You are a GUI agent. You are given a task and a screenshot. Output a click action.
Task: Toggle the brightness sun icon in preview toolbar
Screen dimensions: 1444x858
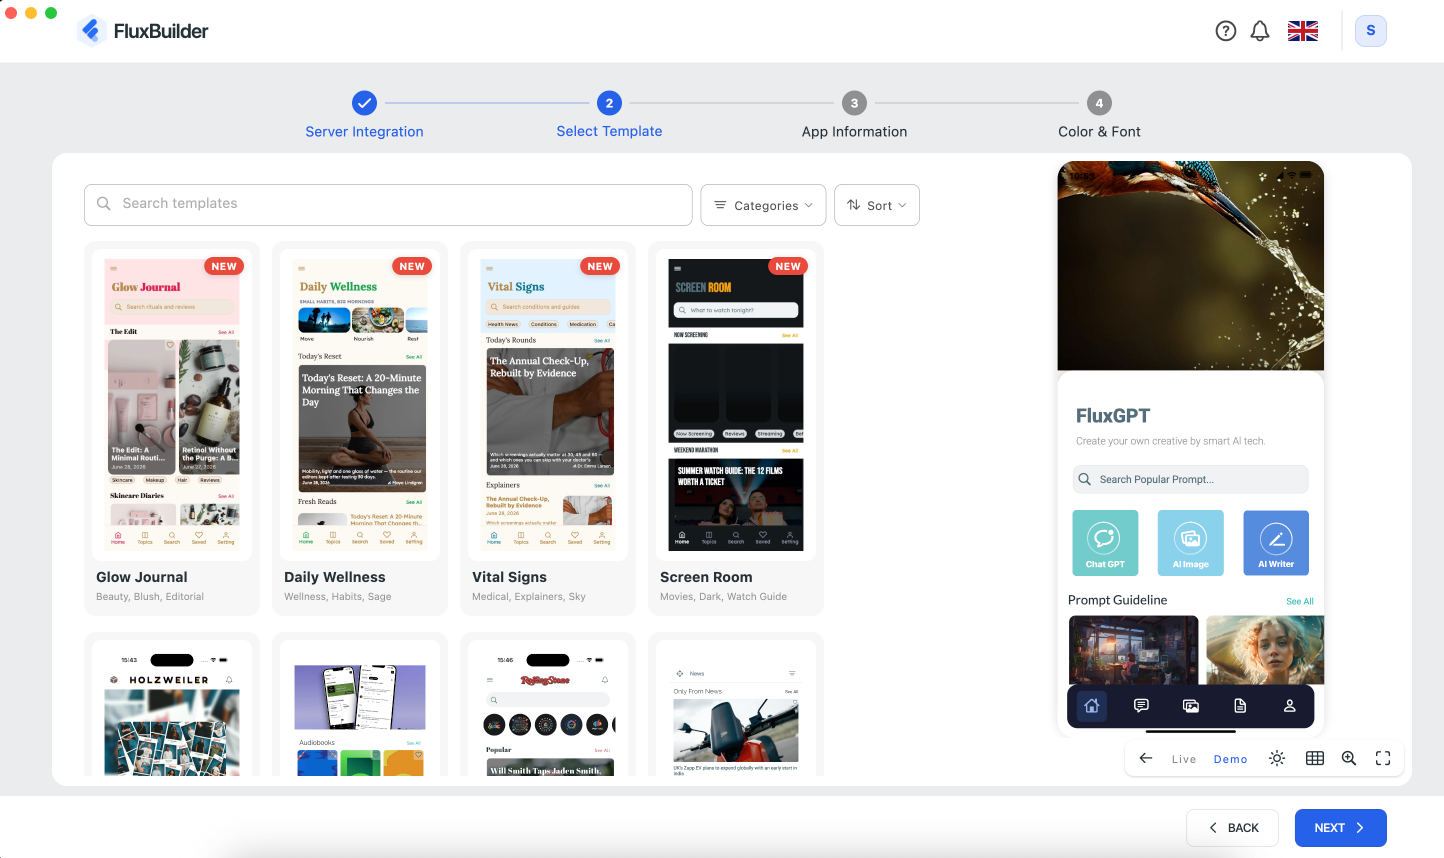coord(1277,758)
